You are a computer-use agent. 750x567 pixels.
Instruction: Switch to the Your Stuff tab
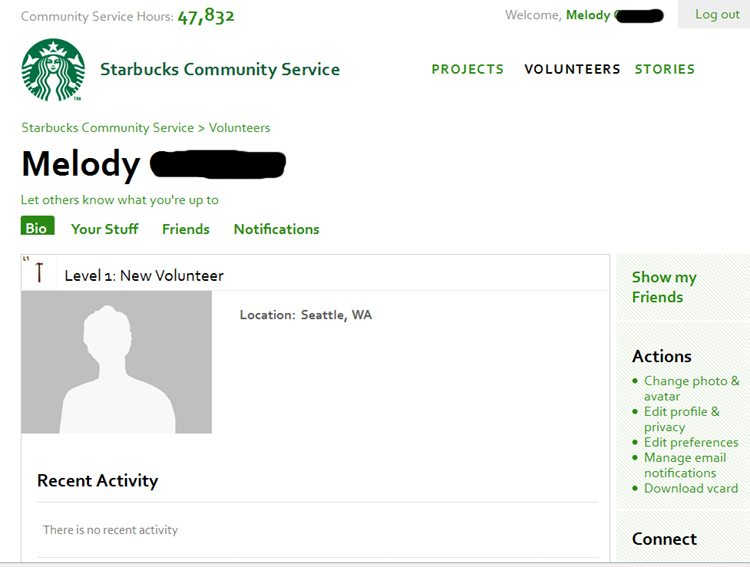click(x=104, y=229)
